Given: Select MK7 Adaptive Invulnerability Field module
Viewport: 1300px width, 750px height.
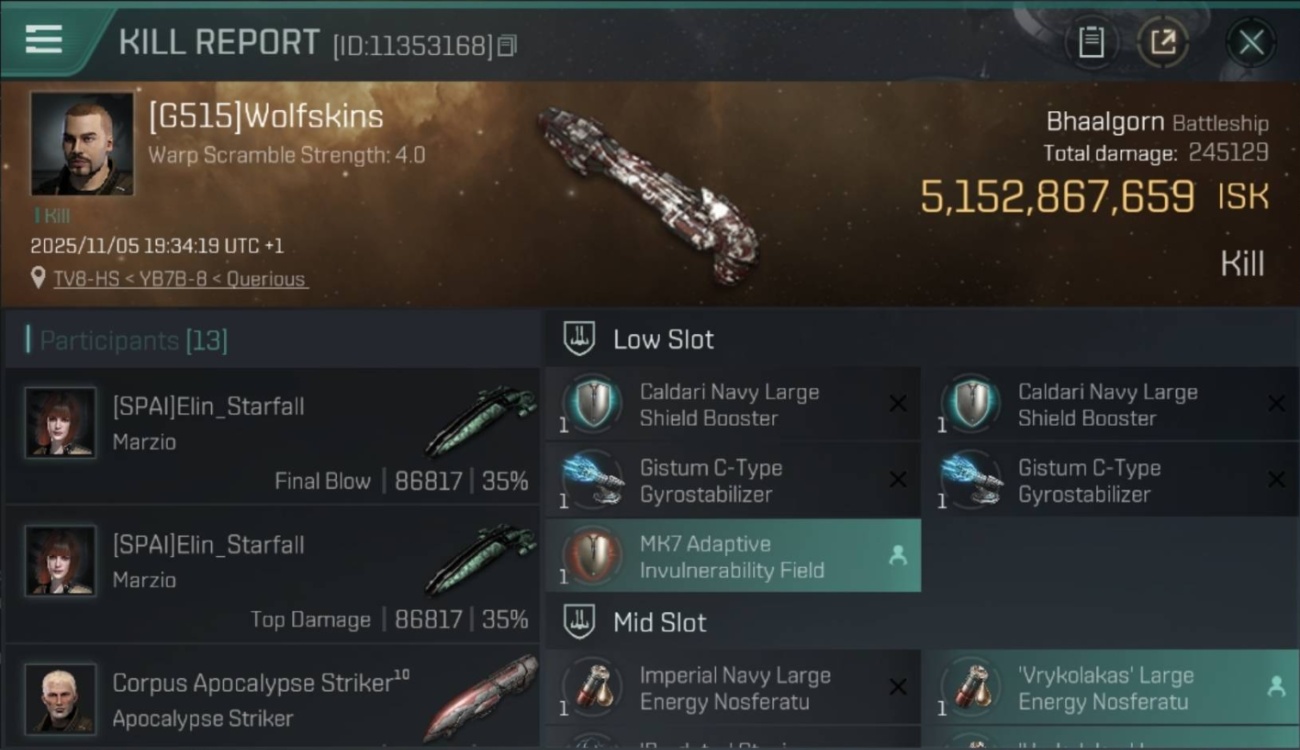Looking at the screenshot, I should tap(731, 557).
